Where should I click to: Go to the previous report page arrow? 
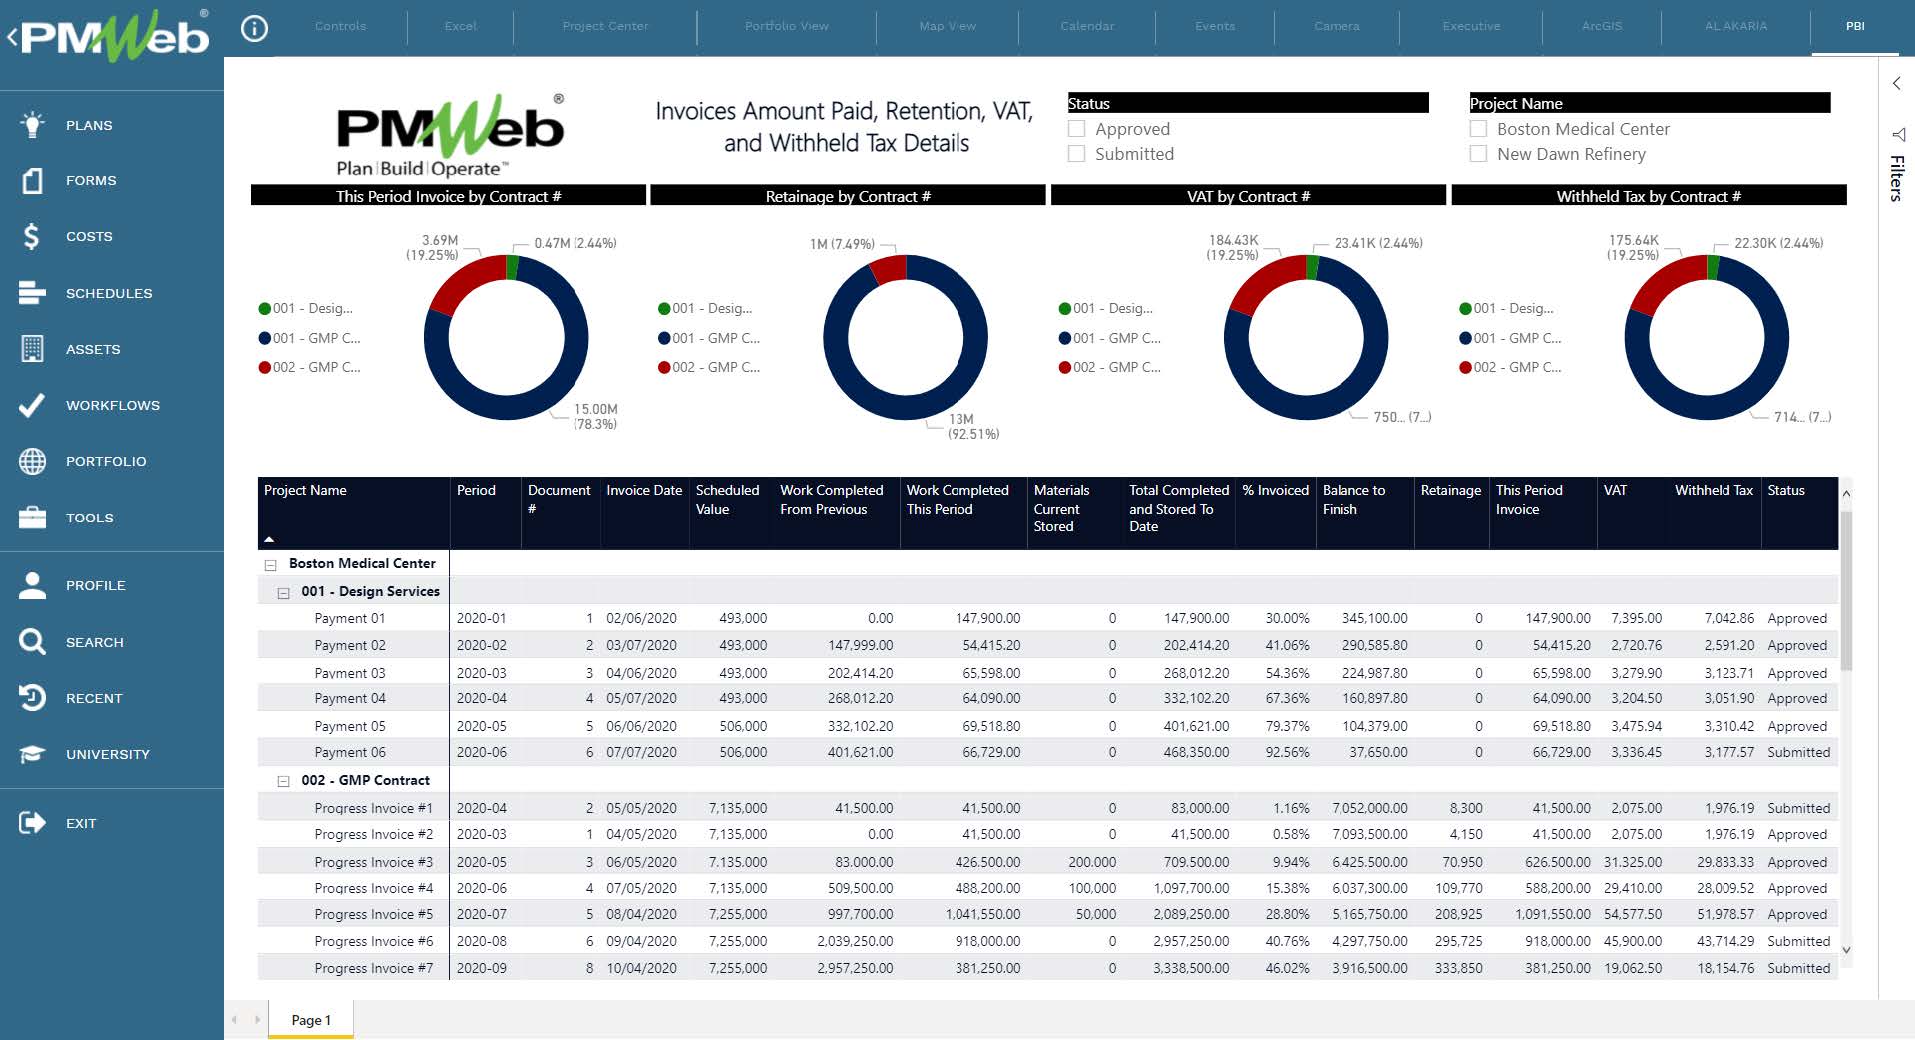coord(235,1020)
